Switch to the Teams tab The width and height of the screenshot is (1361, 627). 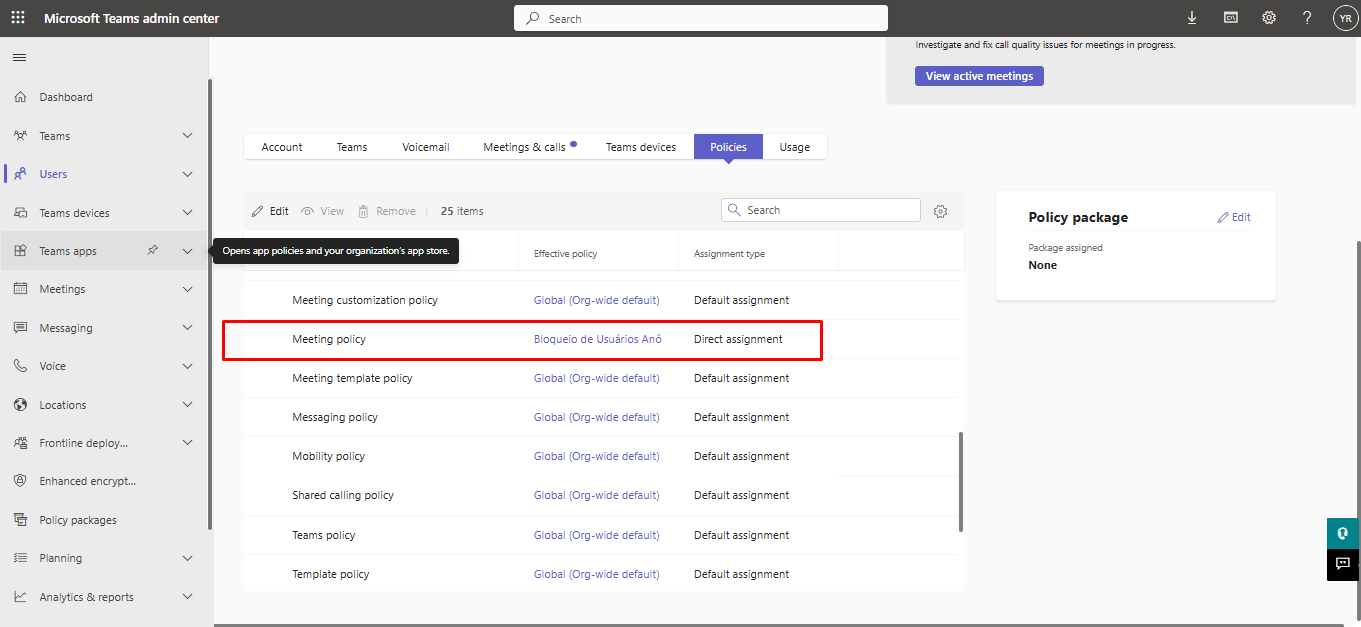pos(352,147)
